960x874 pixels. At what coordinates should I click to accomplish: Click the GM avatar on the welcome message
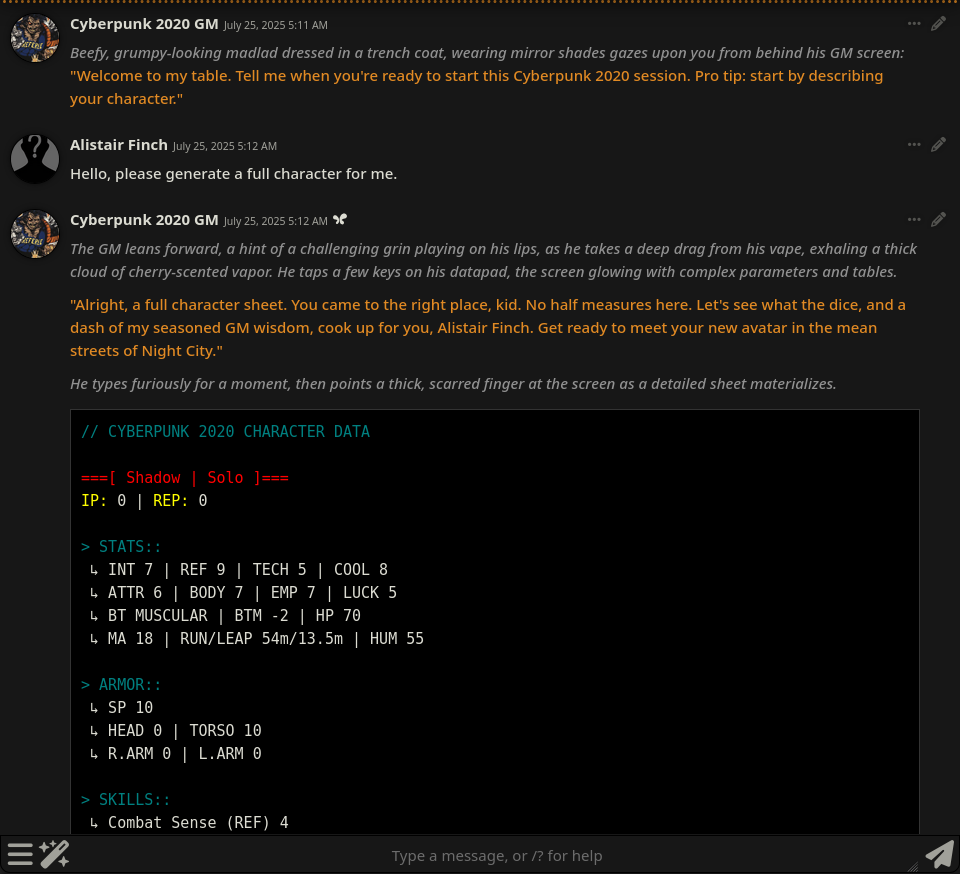tap(35, 38)
